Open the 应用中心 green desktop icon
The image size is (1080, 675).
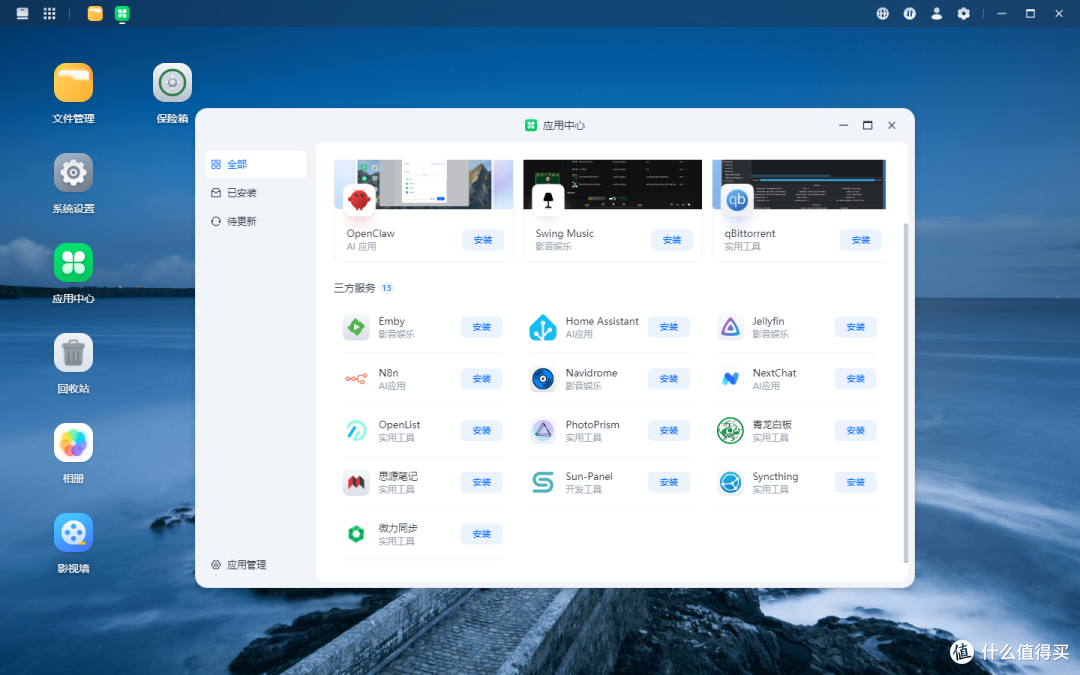click(x=73, y=262)
